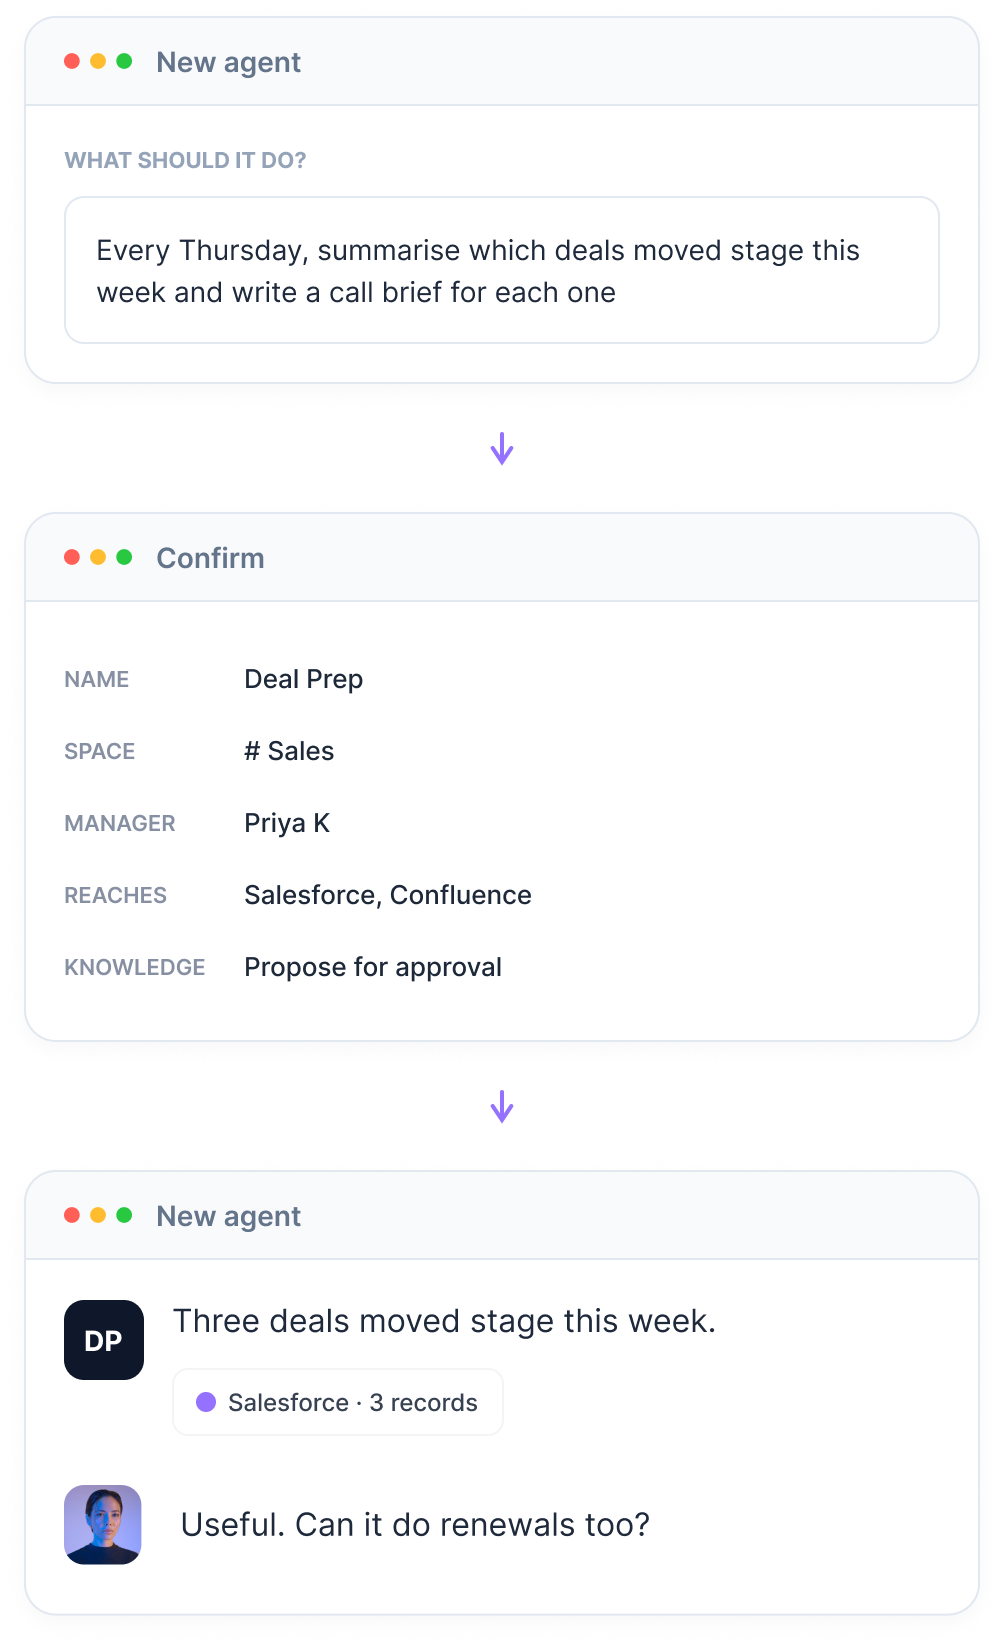Click the purple dot in Salesforce chip
Screen dimensions: 1004x1648
[x=206, y=1402]
